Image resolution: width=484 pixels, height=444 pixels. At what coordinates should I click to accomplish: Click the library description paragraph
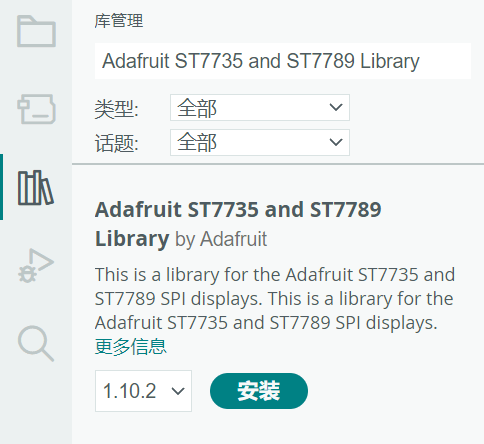275,298
